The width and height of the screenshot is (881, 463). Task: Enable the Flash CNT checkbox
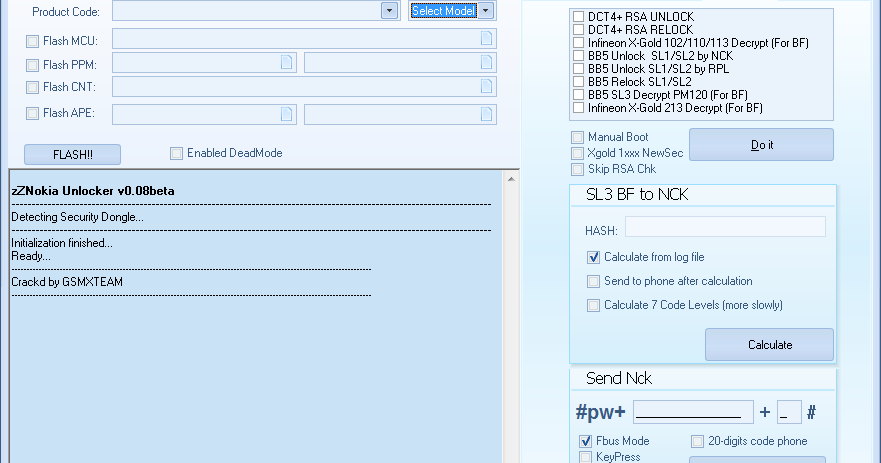(x=33, y=87)
